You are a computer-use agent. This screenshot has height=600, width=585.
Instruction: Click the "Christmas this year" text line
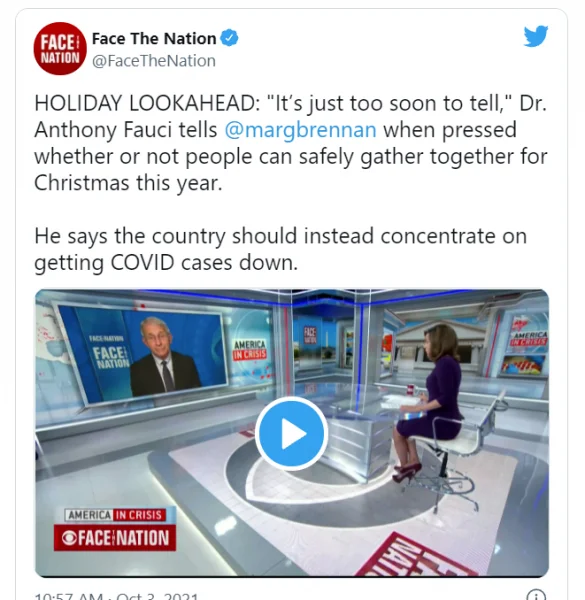[128, 183]
